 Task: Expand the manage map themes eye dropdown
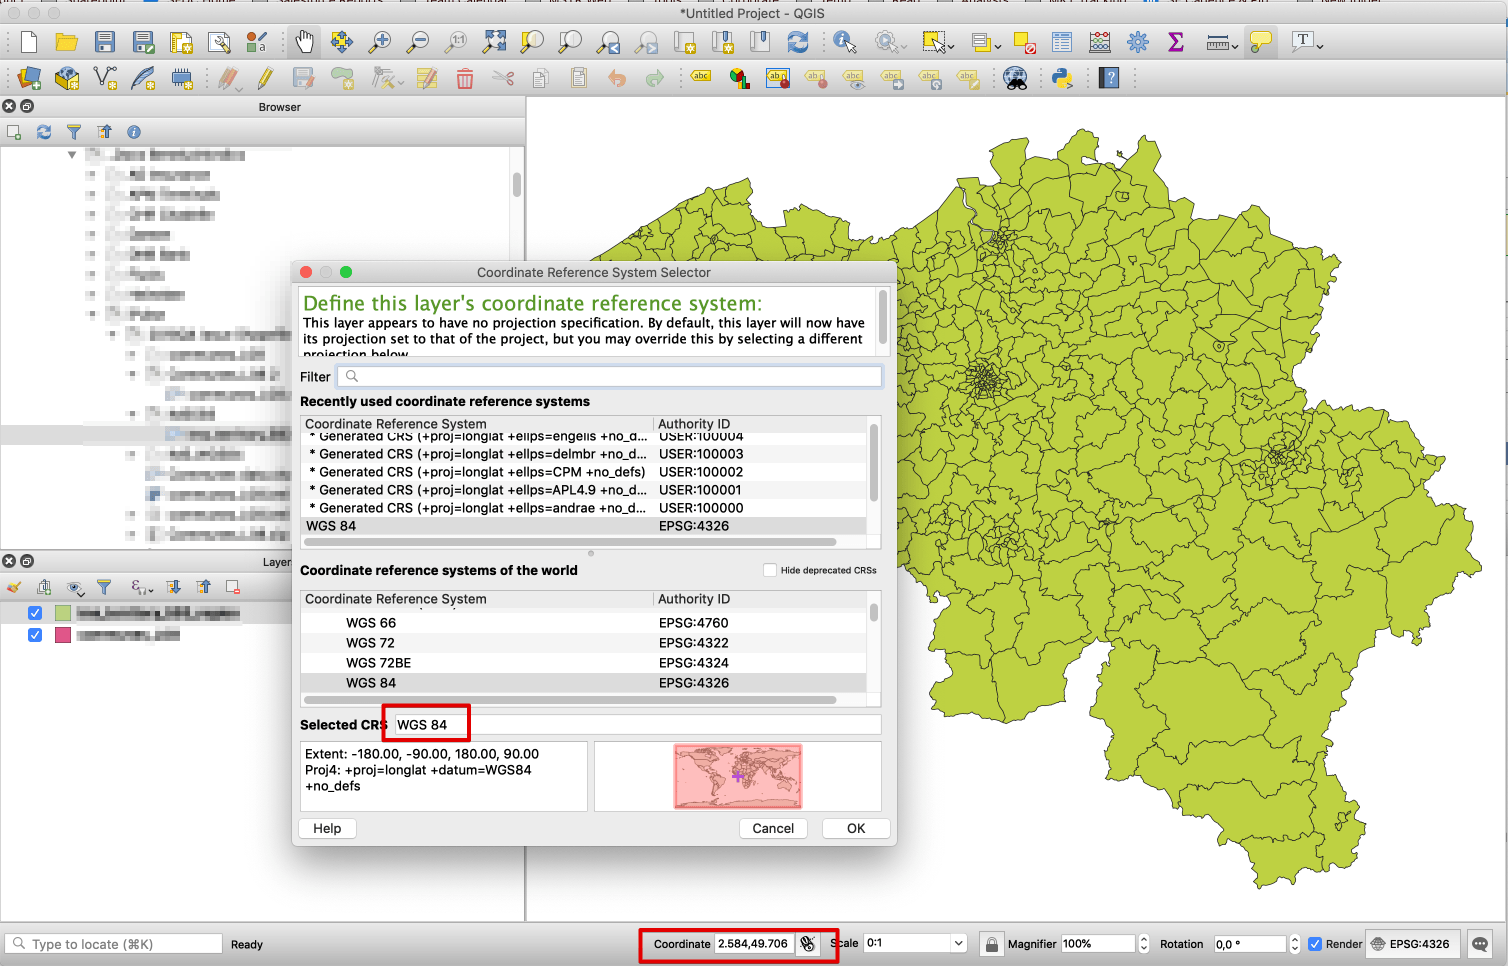click(x=76, y=587)
